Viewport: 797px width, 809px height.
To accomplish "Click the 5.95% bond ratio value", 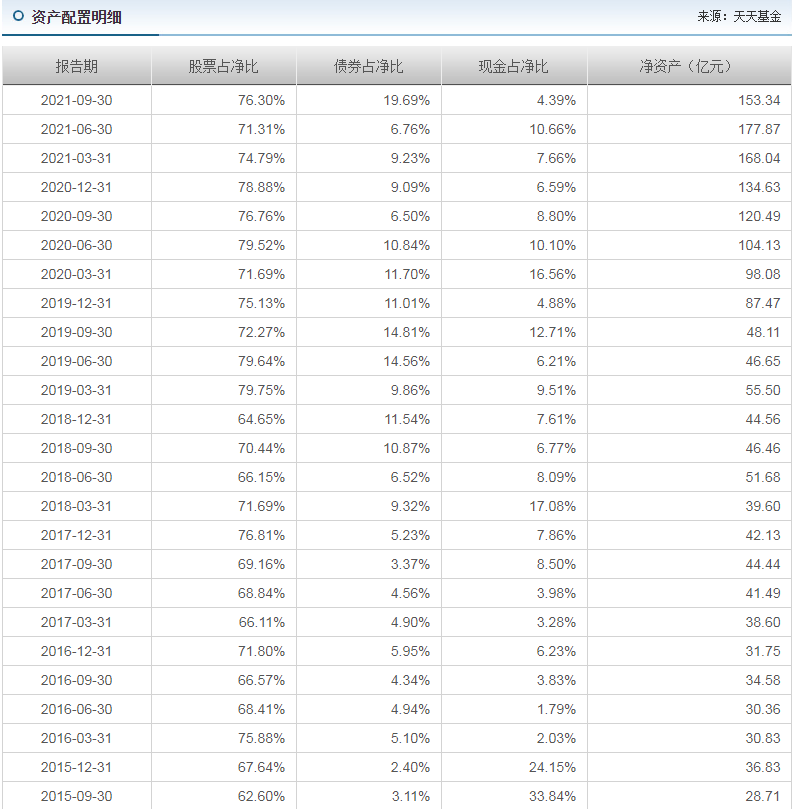I will tap(410, 651).
